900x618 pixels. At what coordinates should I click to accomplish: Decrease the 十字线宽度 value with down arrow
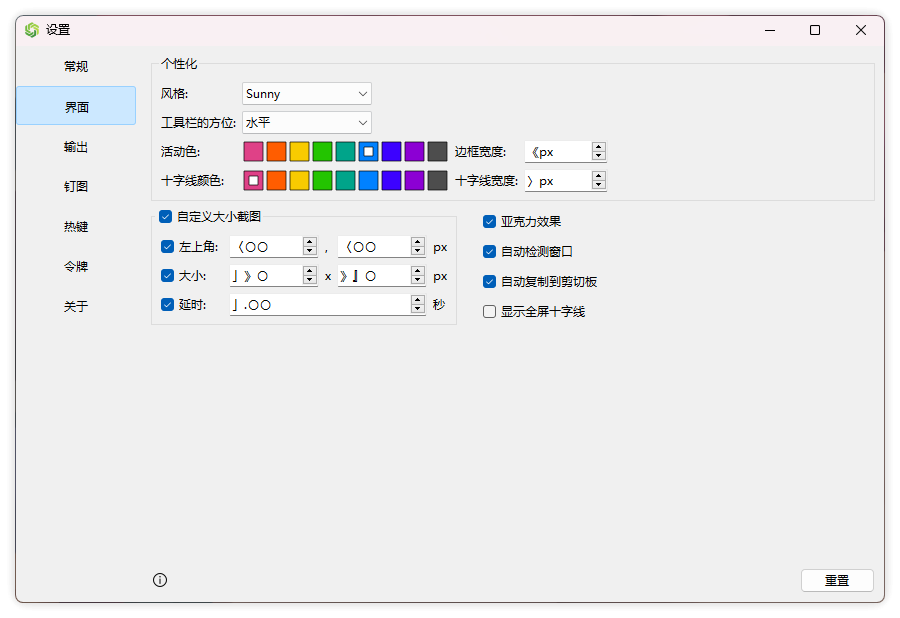[599, 185]
